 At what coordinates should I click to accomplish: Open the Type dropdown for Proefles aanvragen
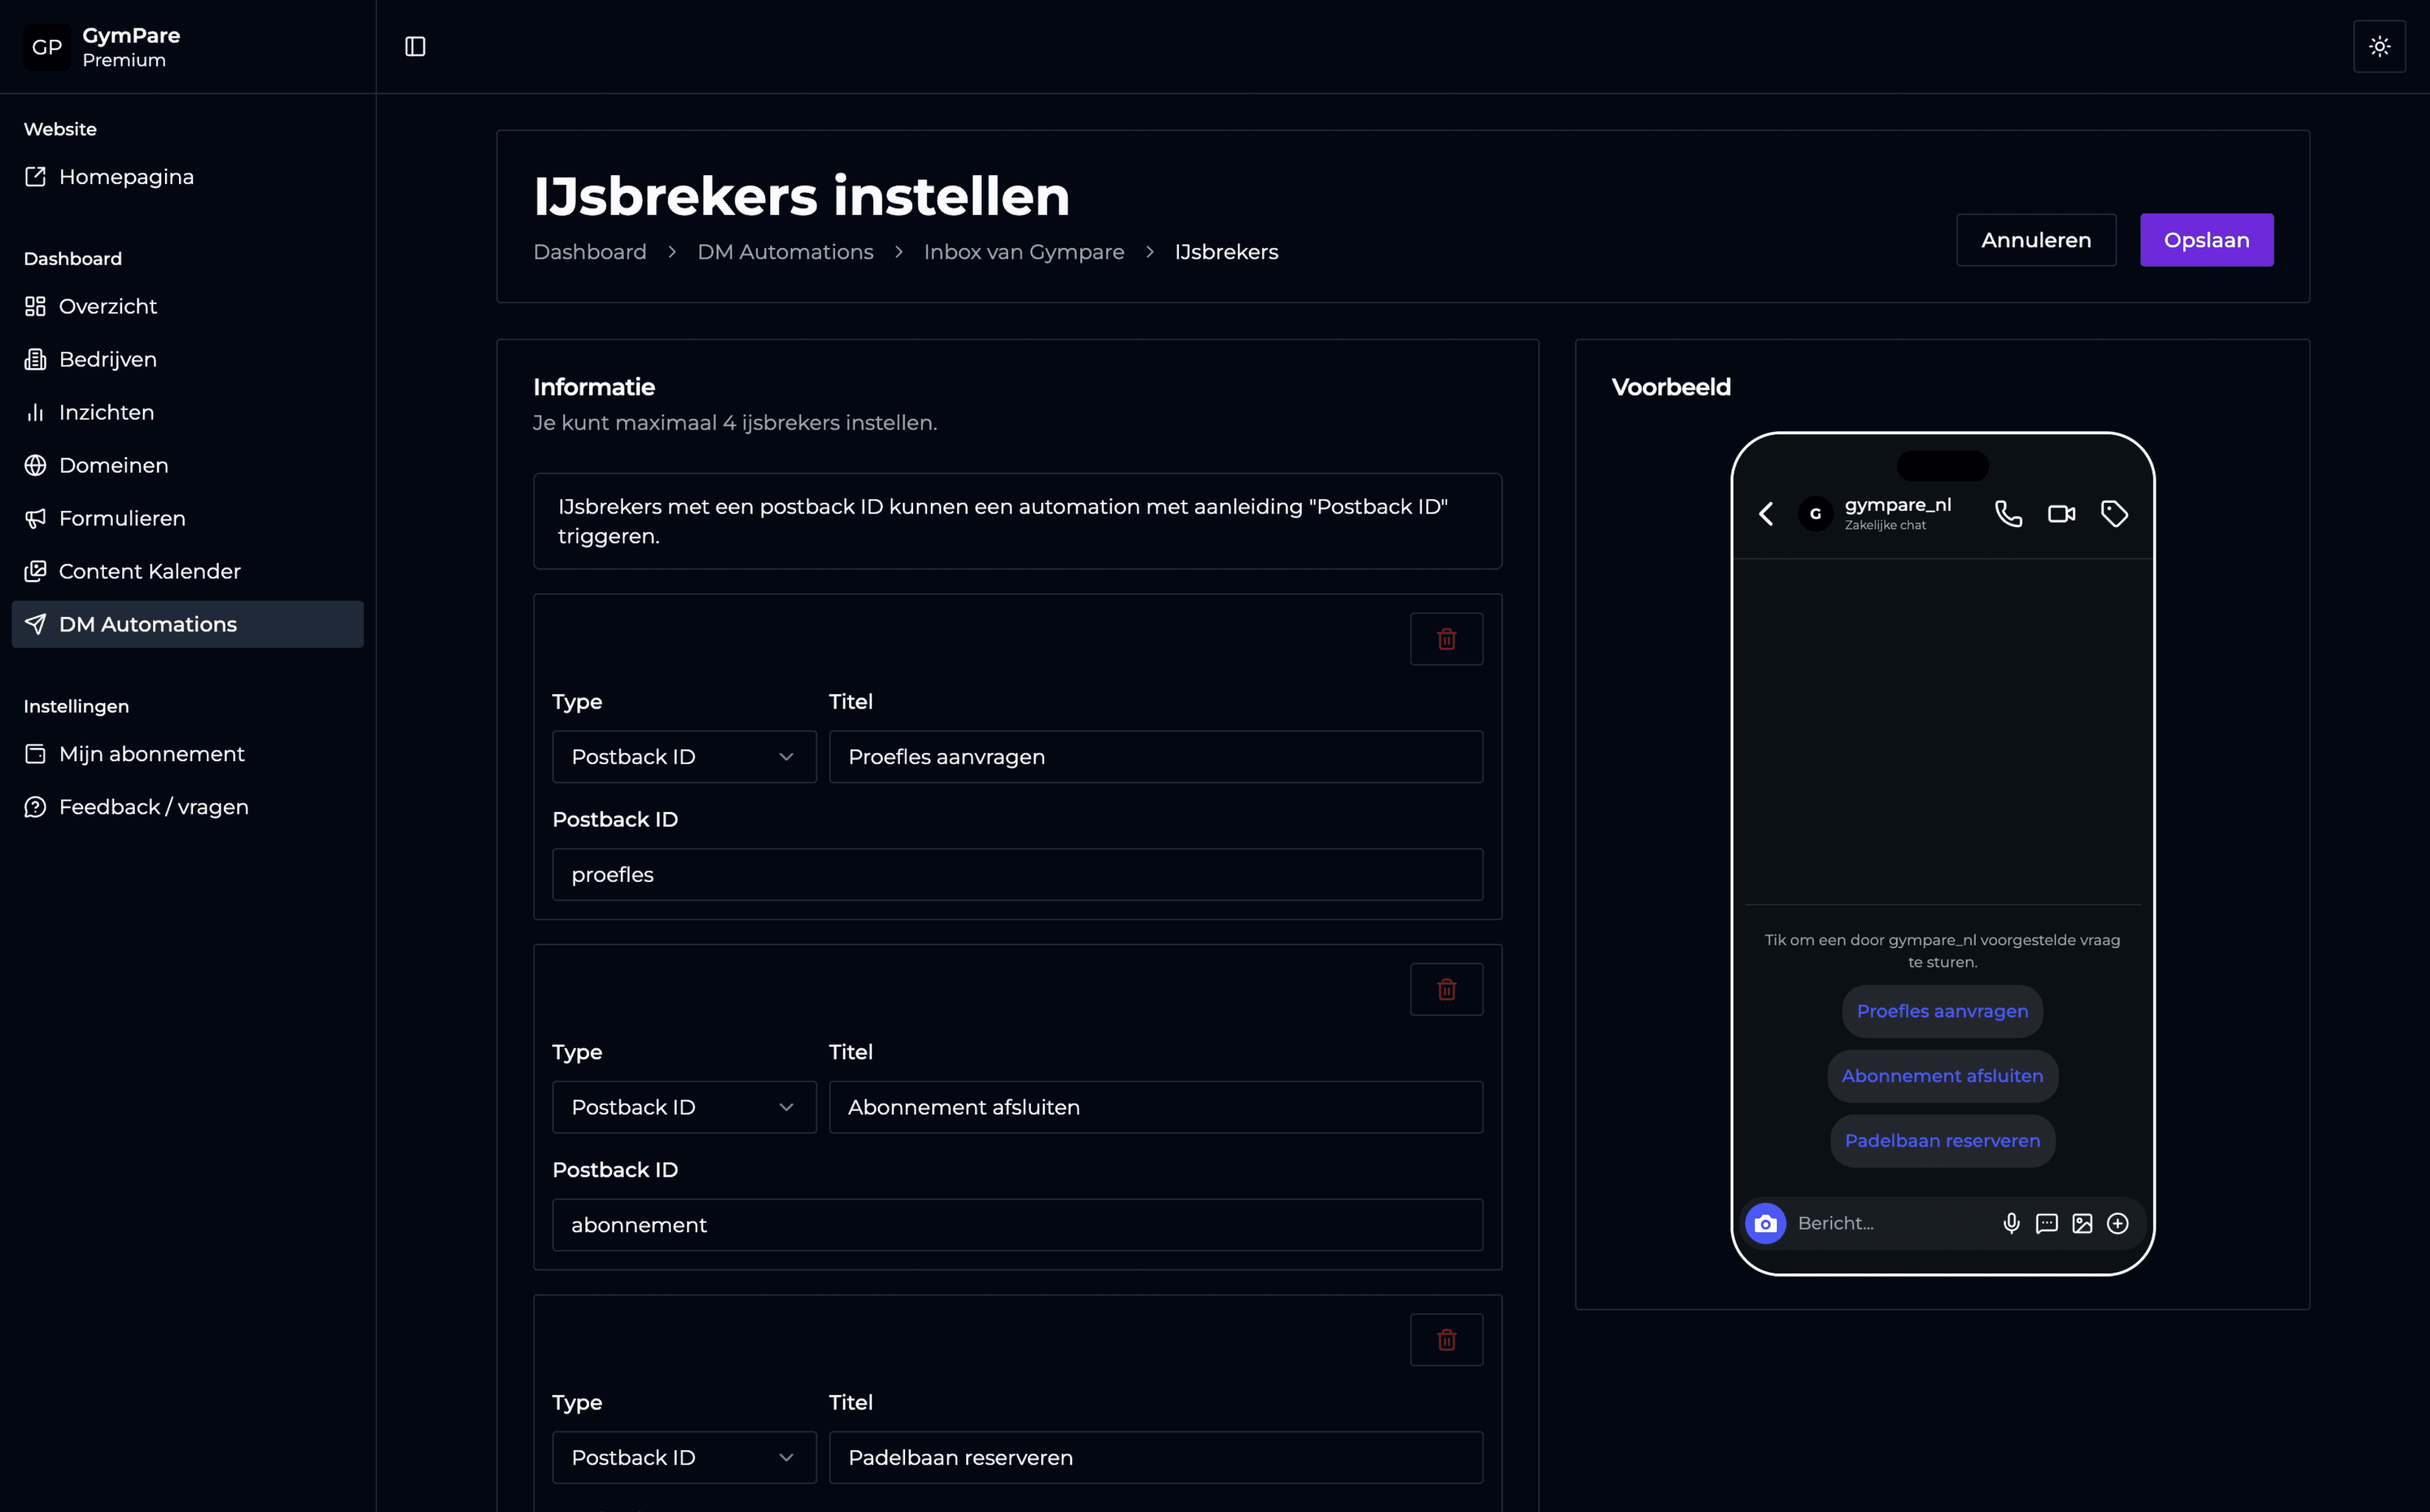tap(684, 757)
